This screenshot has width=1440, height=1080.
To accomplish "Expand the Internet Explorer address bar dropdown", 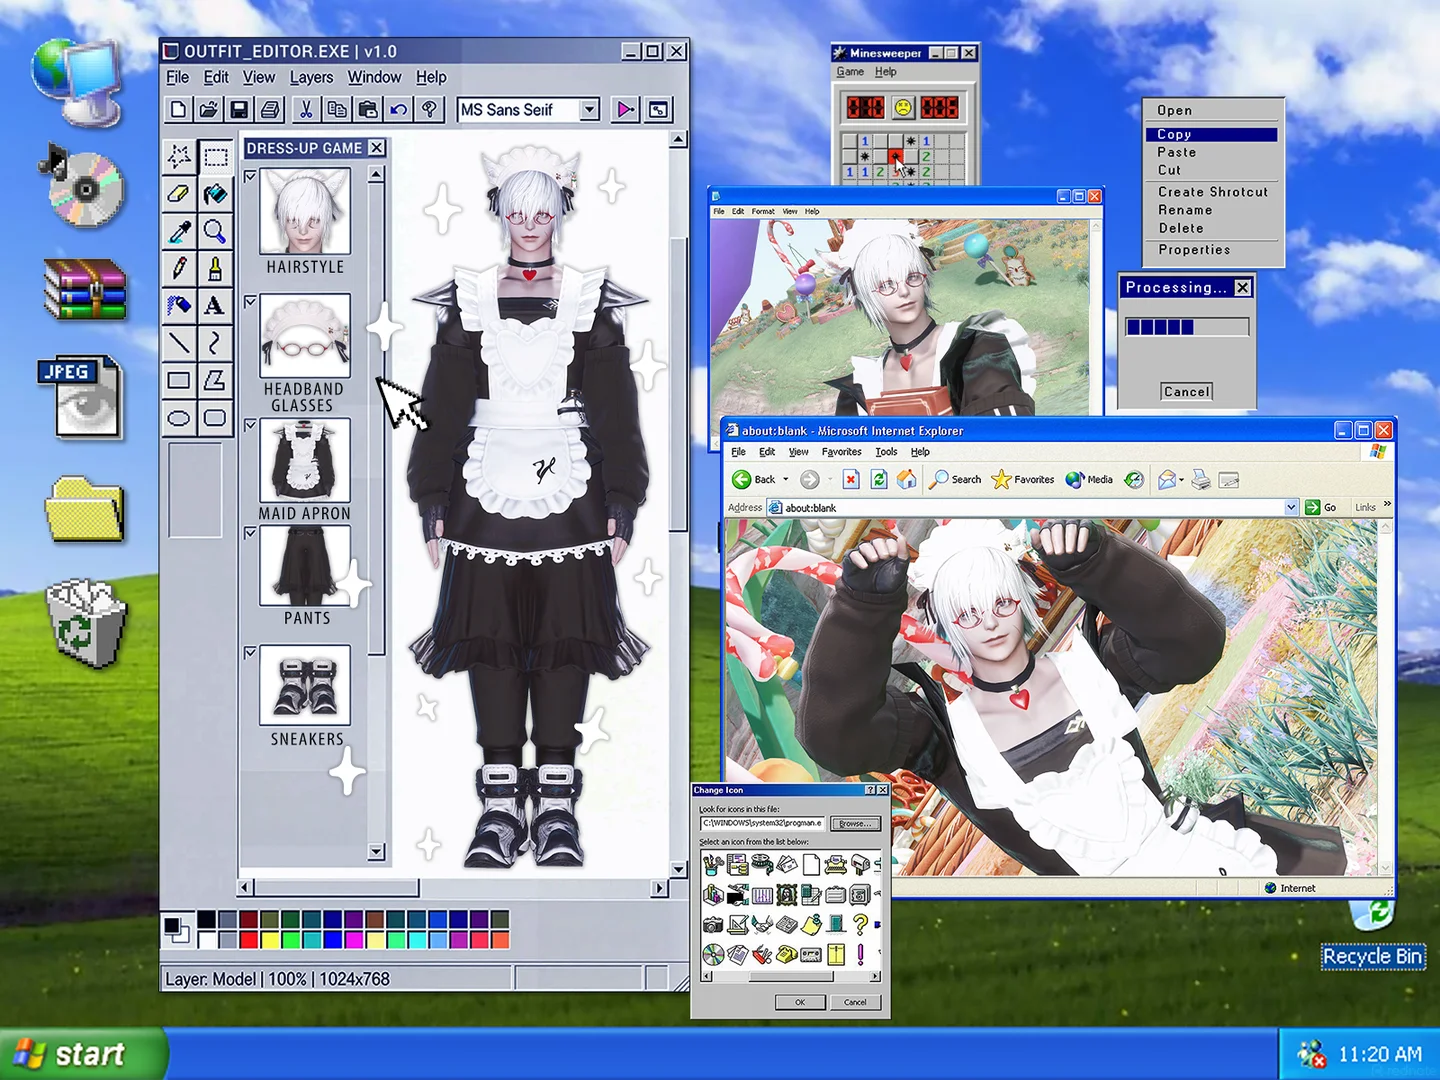I will click(1291, 507).
